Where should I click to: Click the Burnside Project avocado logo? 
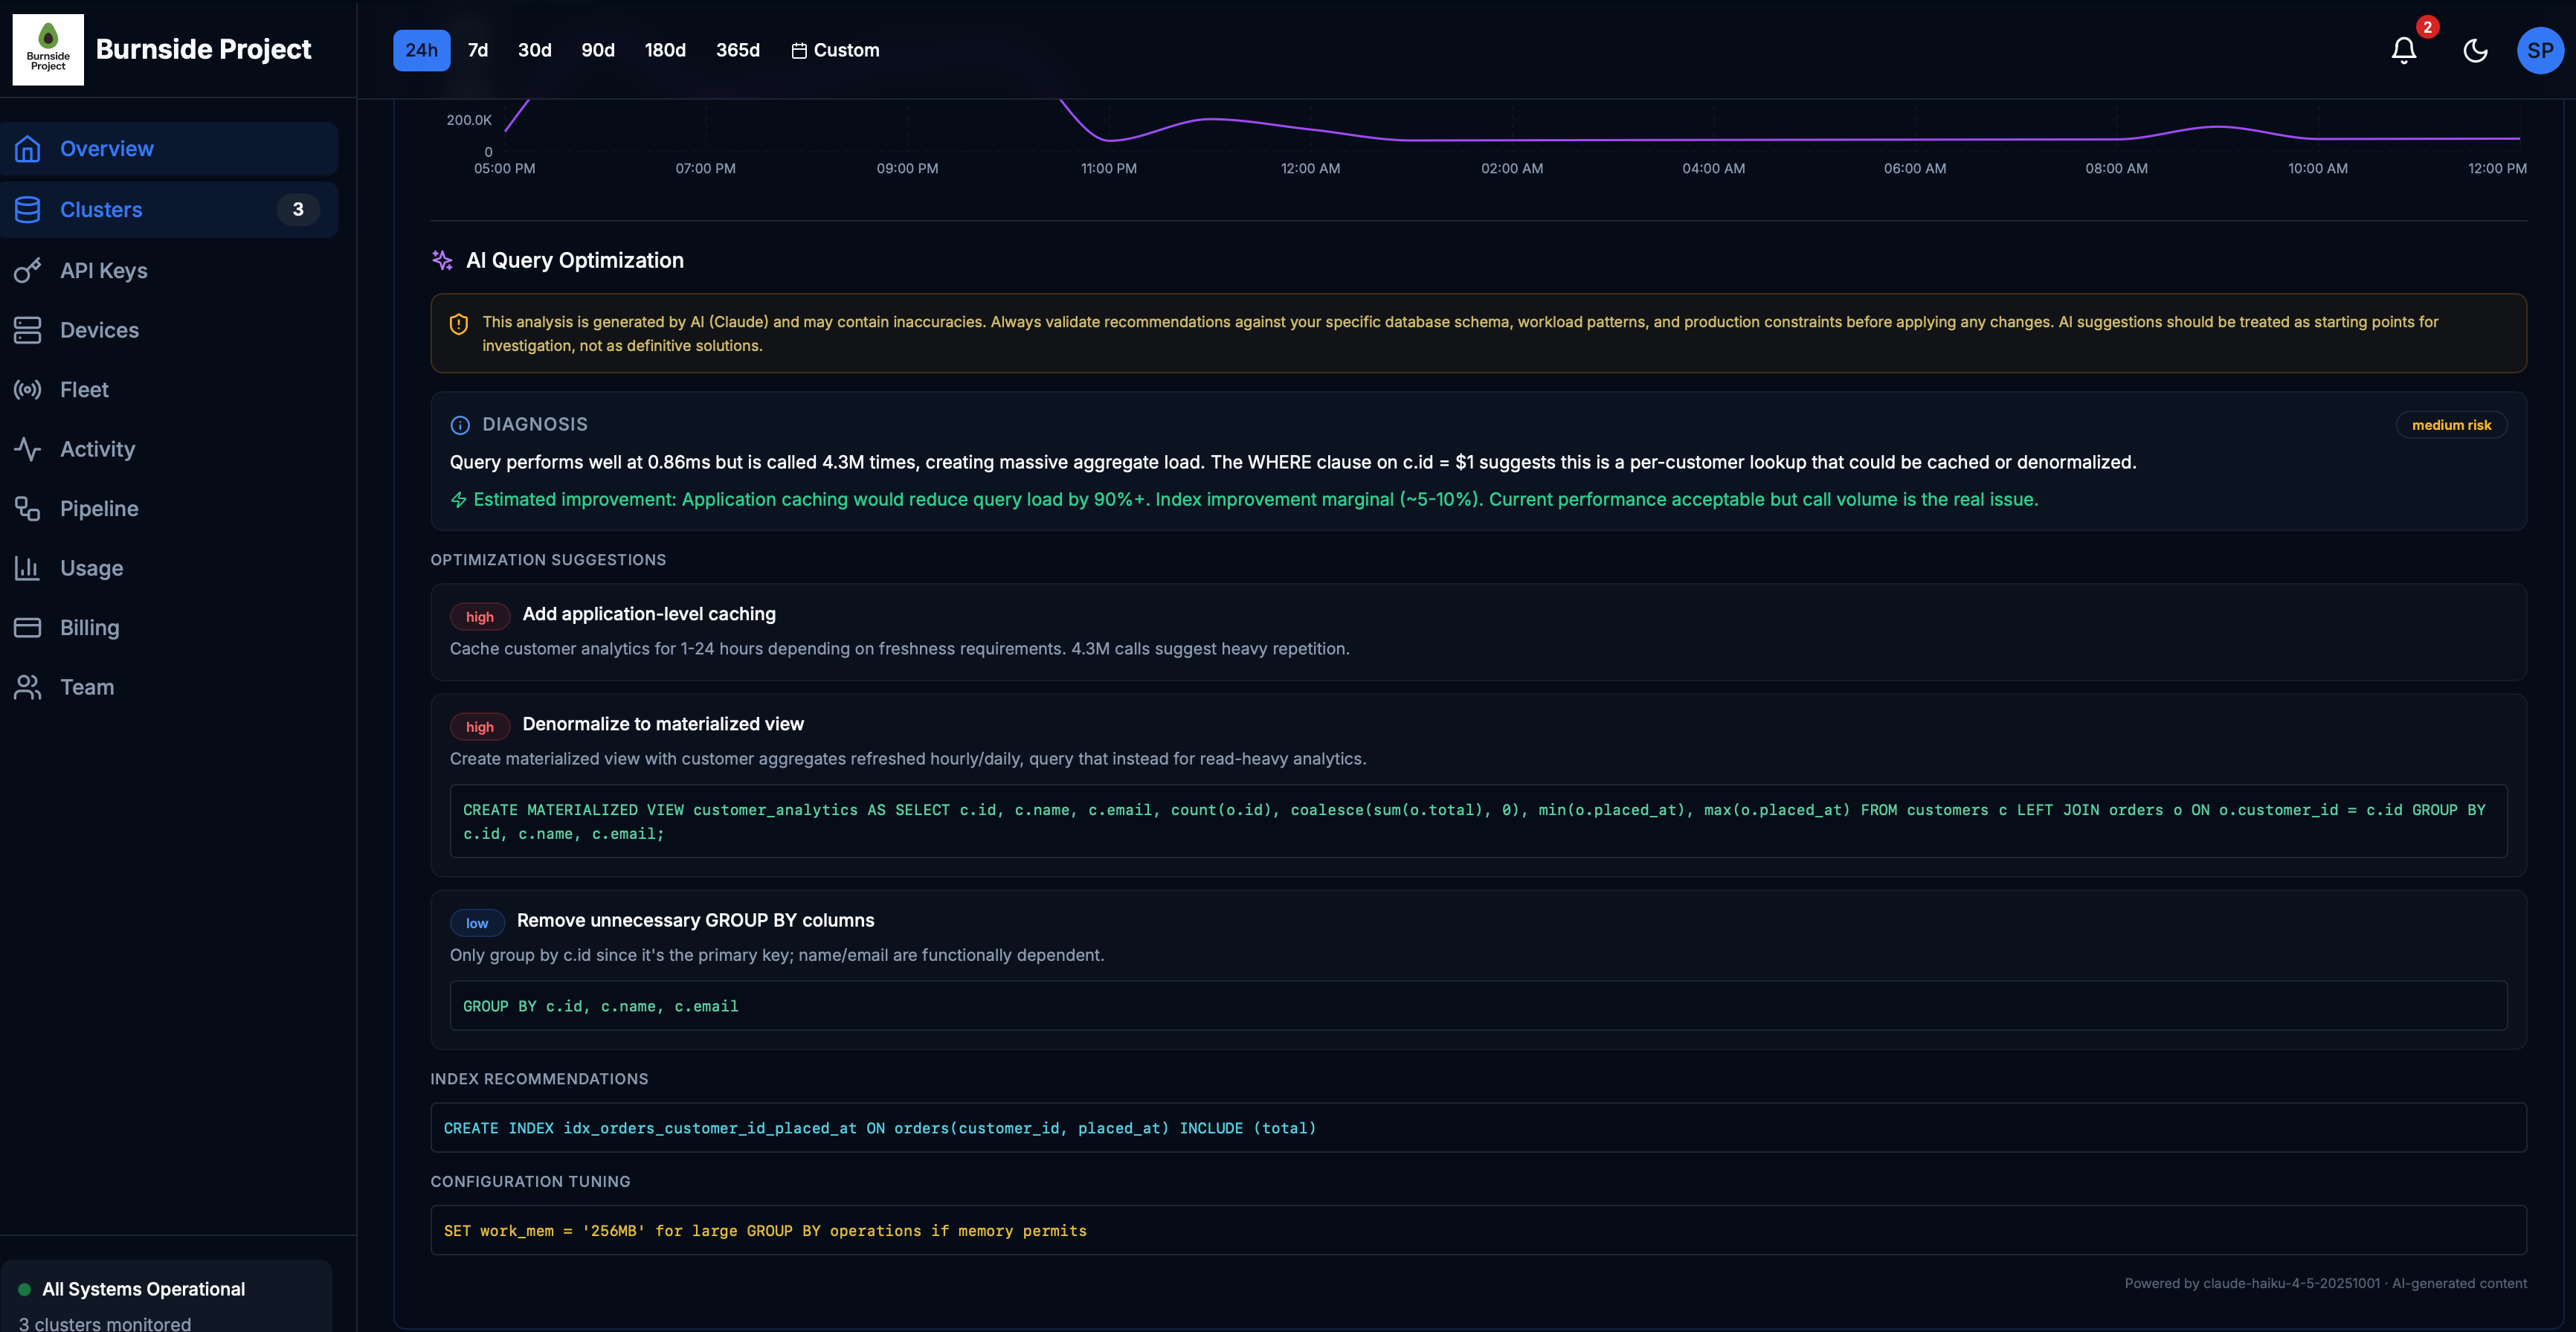(48, 49)
